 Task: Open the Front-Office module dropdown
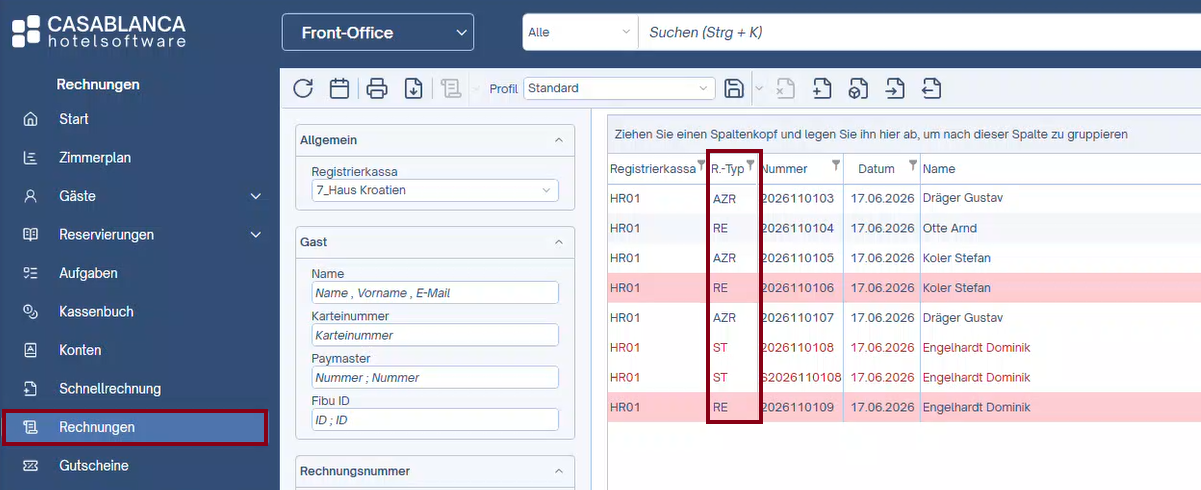point(378,32)
